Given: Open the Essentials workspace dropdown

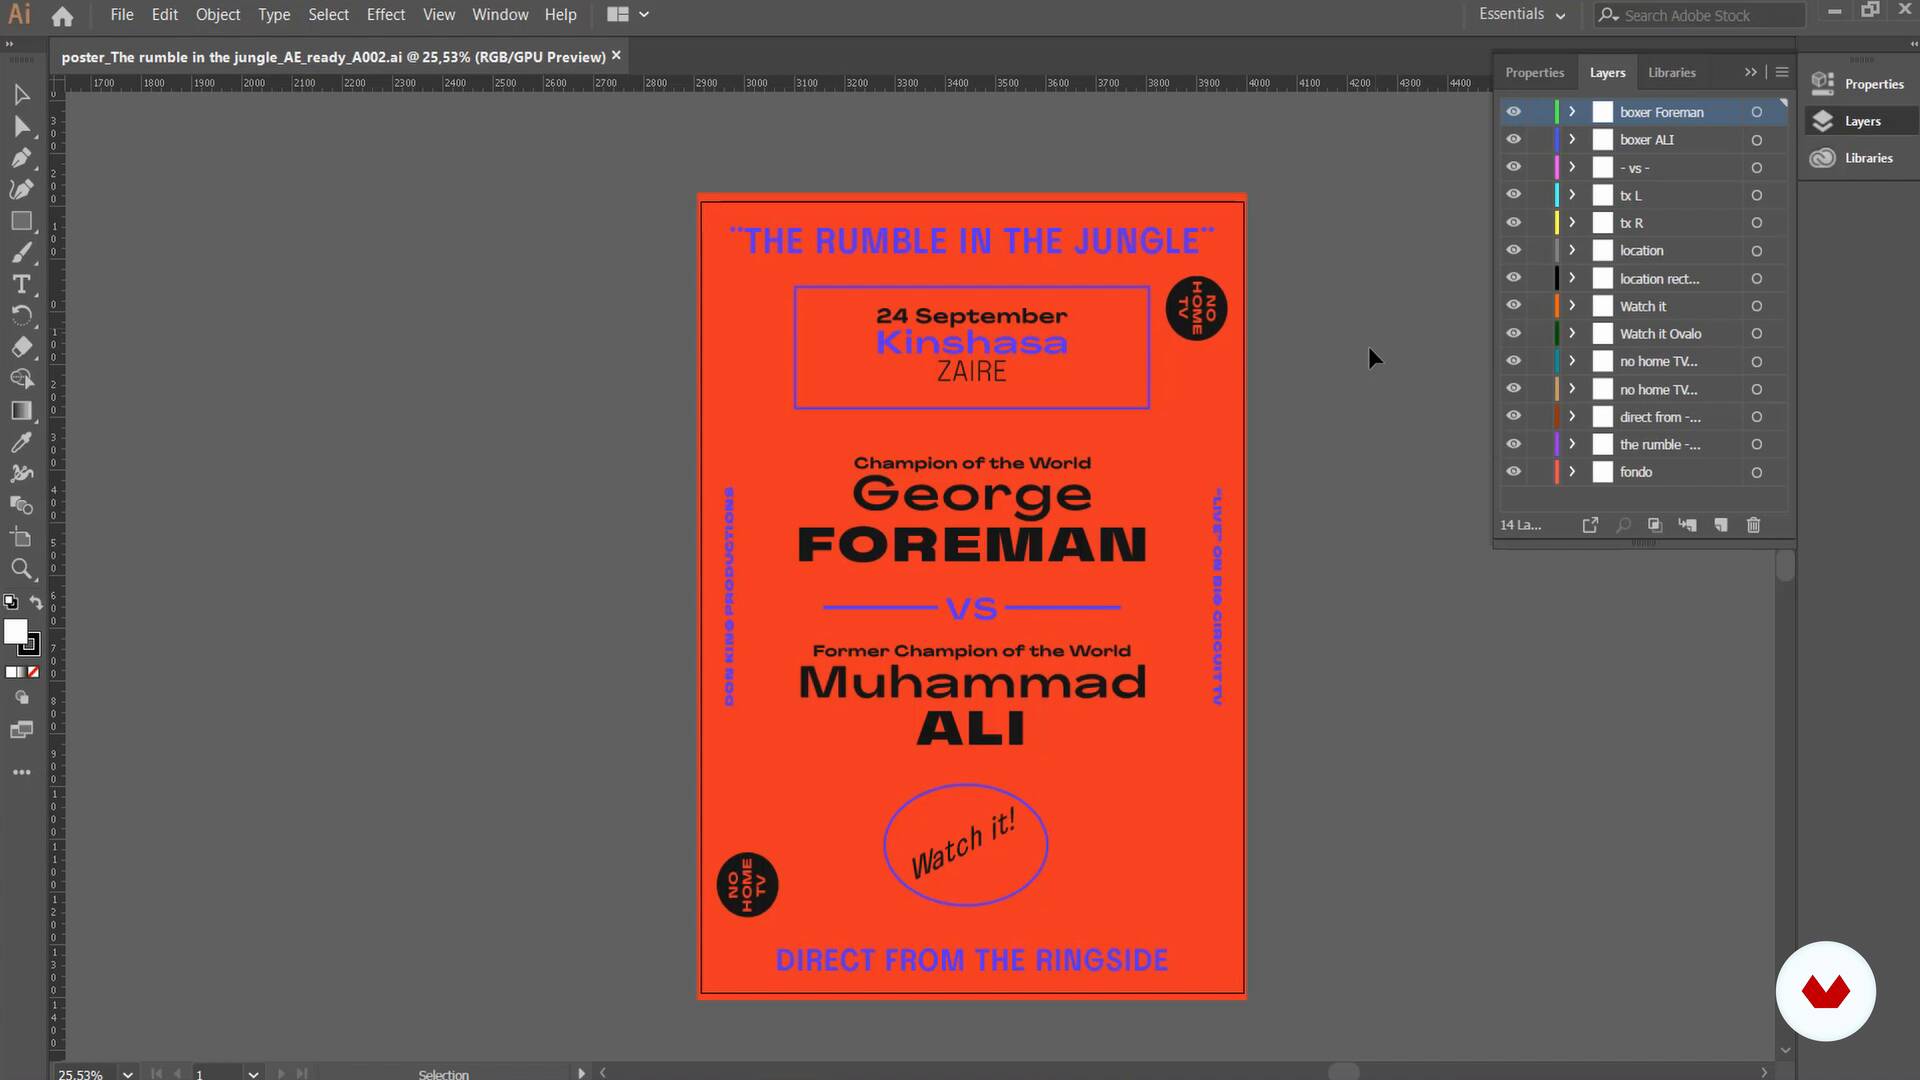Looking at the screenshot, I should click(1522, 15).
